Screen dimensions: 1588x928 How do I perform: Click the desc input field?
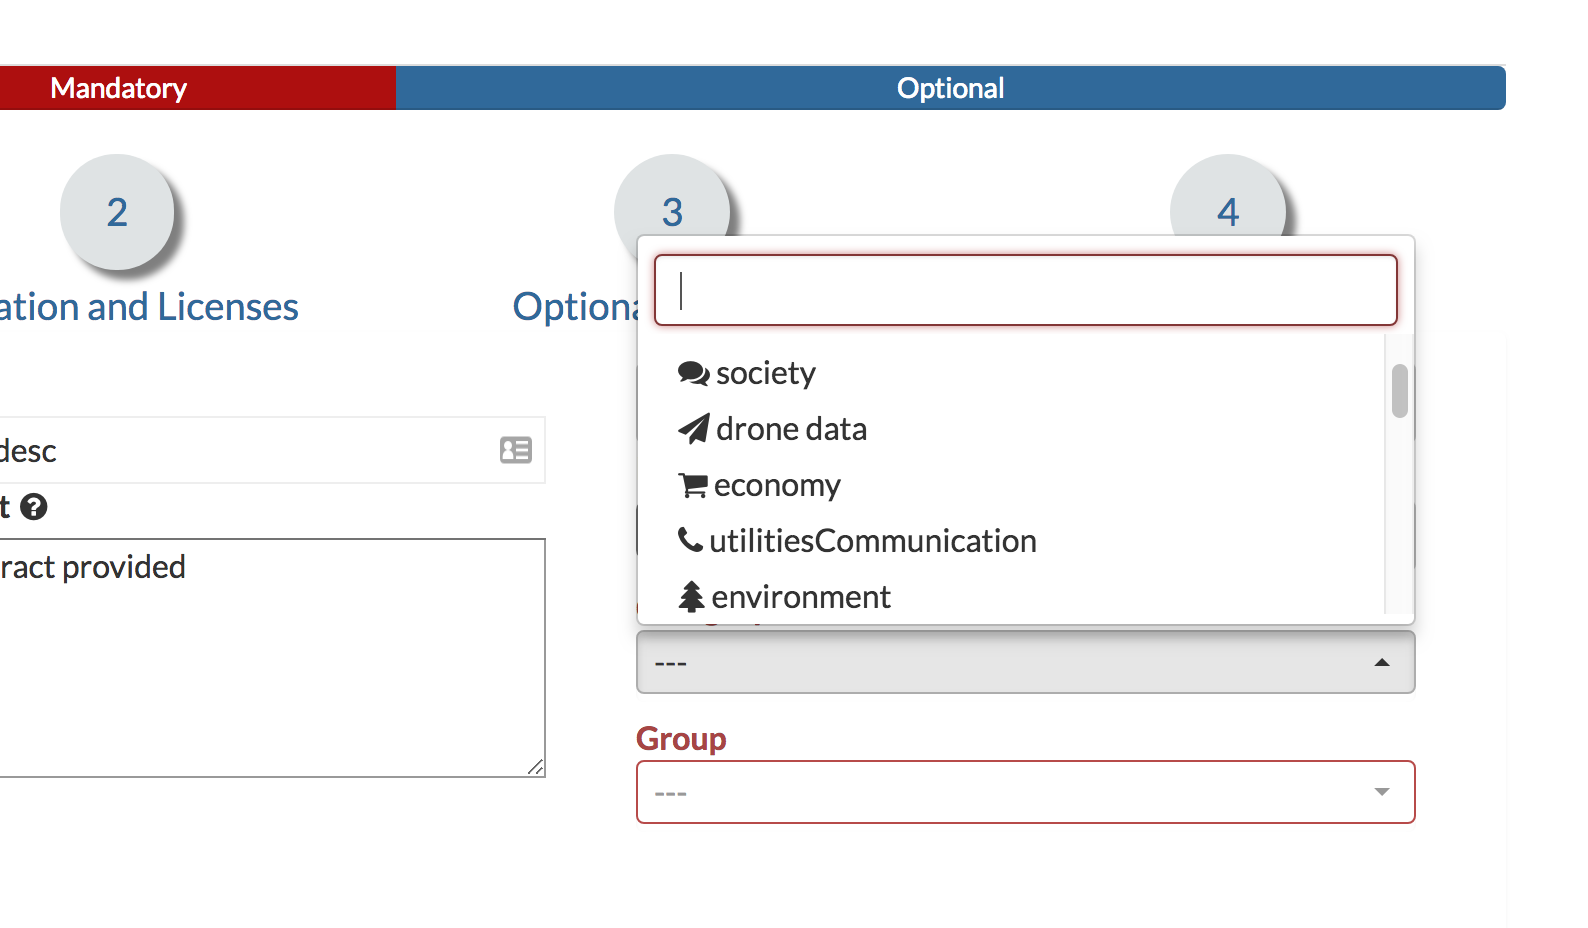pyautogui.click(x=272, y=450)
